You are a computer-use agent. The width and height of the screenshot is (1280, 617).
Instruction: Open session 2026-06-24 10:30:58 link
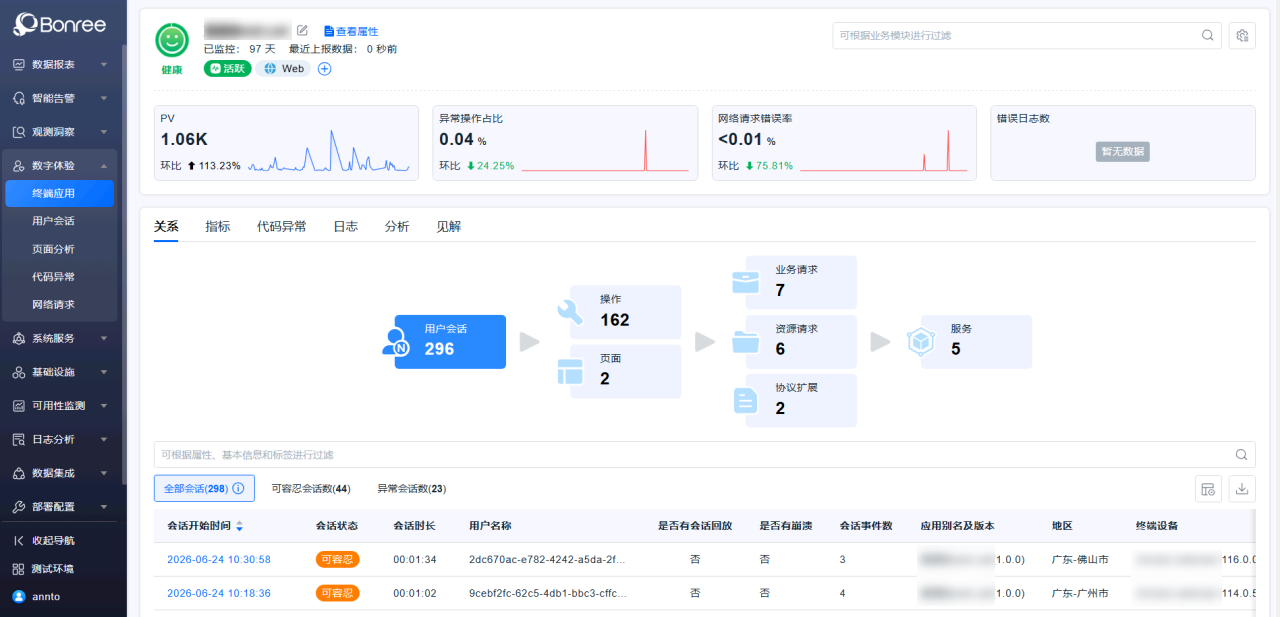pos(219,560)
